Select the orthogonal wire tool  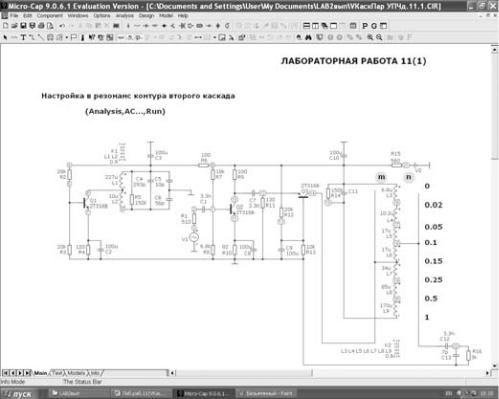tap(32, 37)
